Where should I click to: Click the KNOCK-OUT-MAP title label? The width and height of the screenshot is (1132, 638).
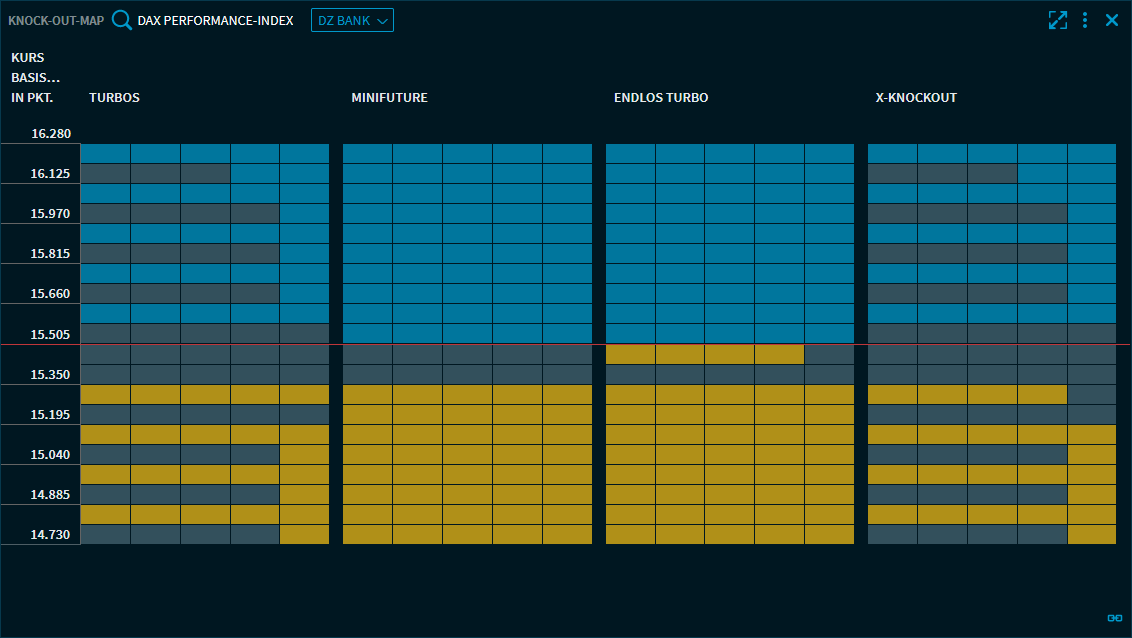point(56,20)
